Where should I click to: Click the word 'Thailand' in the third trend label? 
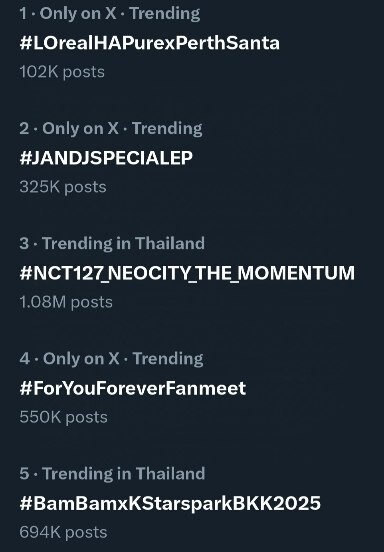[x=170, y=244]
